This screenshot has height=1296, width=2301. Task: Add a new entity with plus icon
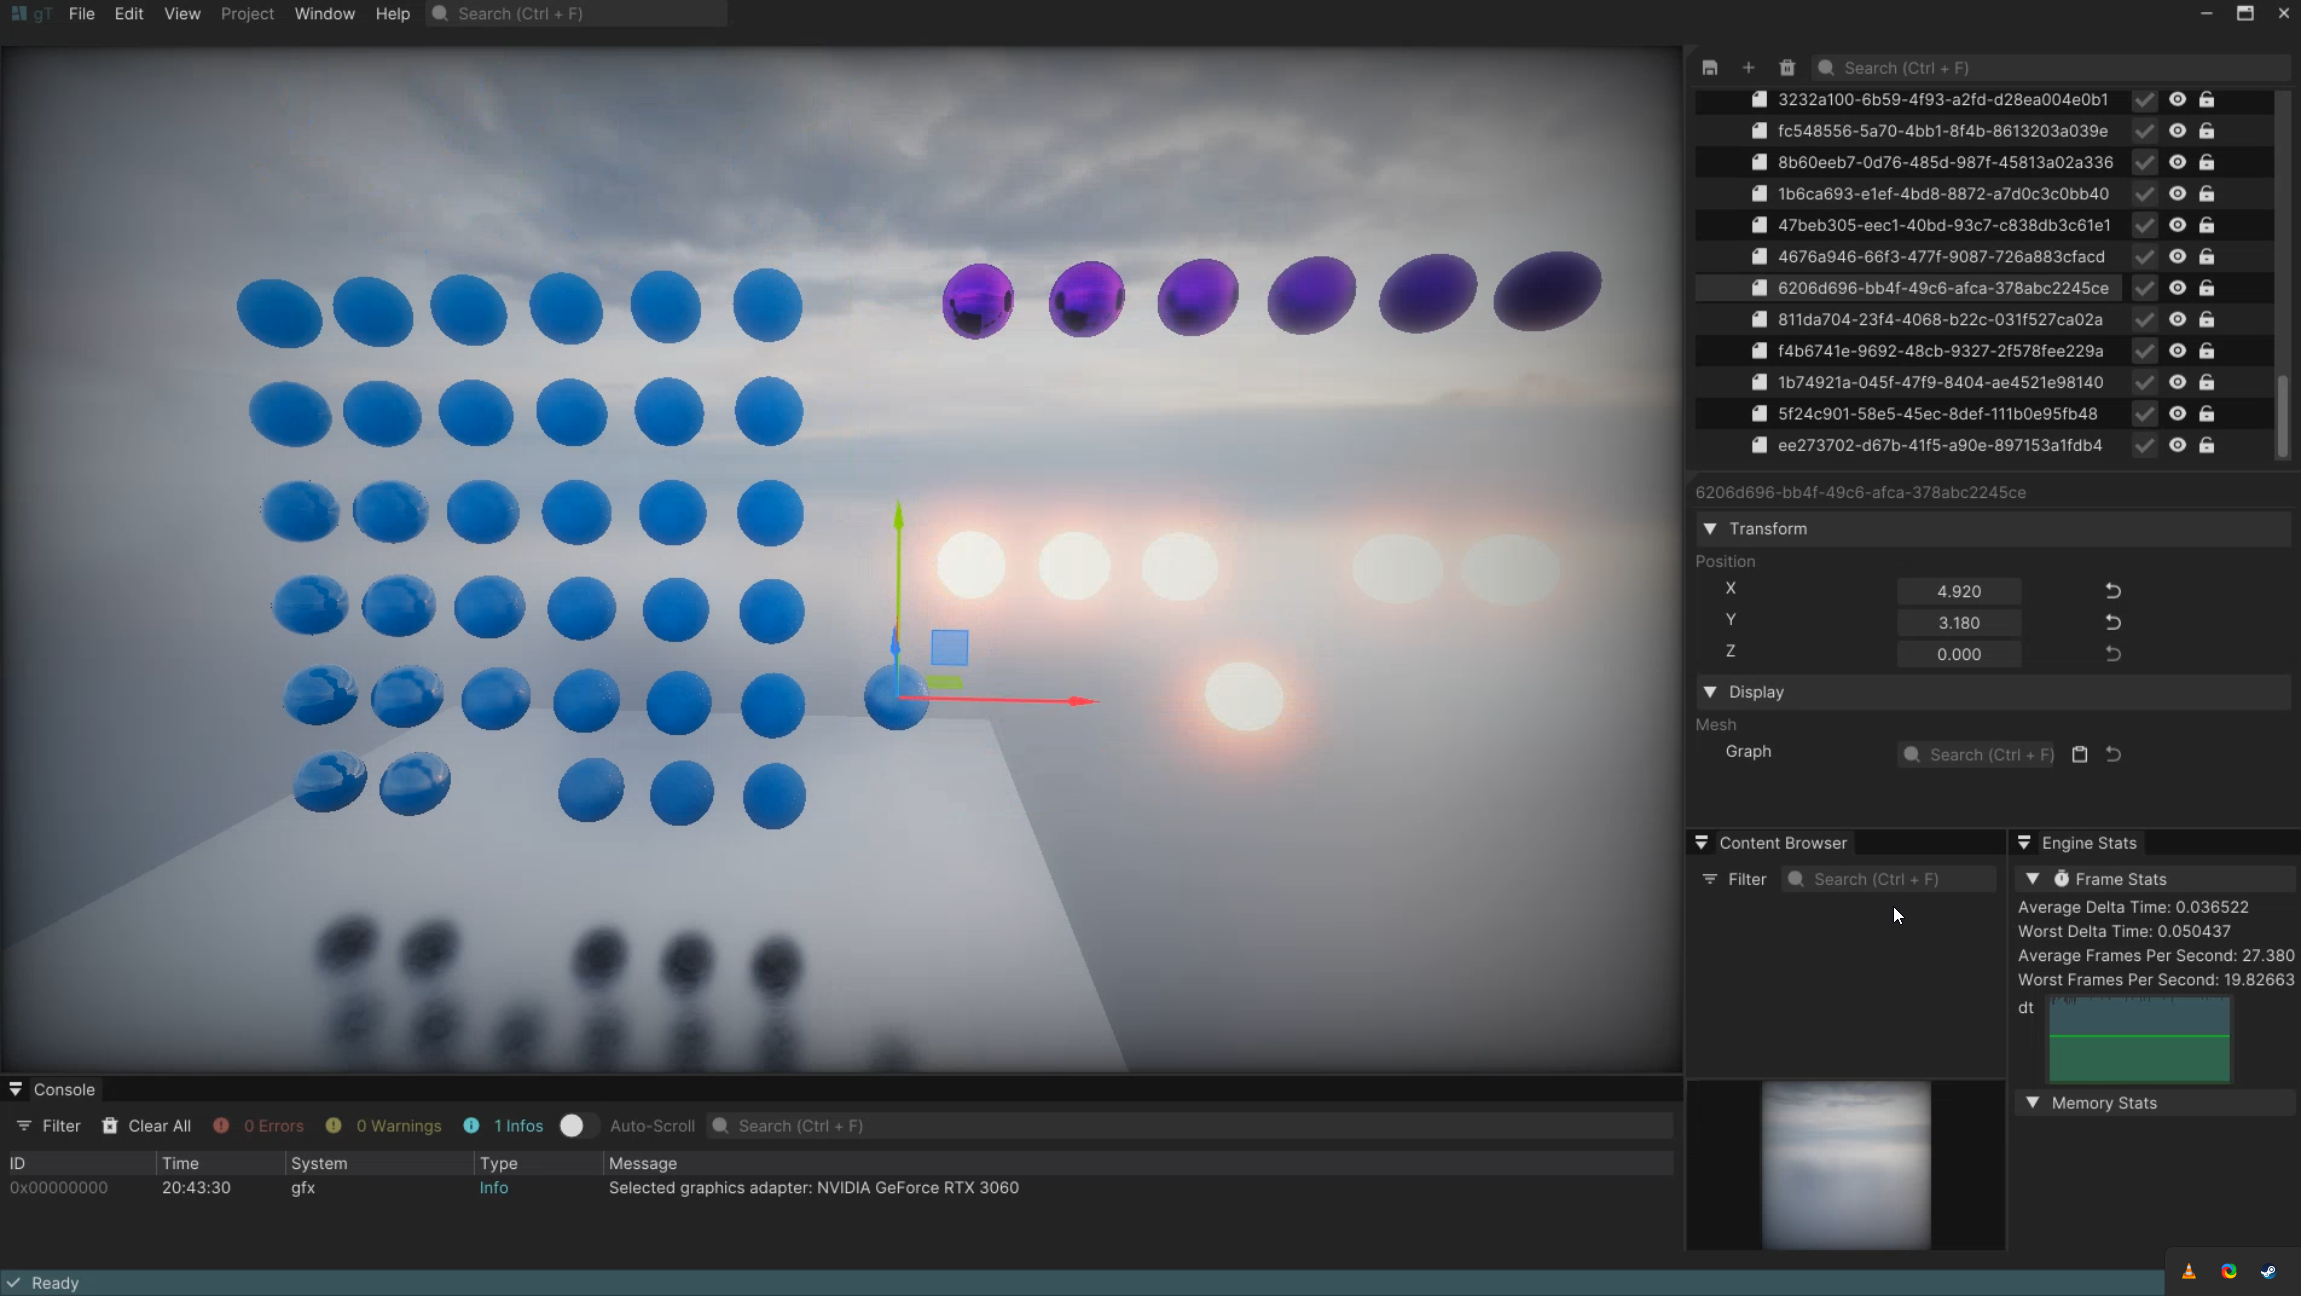1748,68
